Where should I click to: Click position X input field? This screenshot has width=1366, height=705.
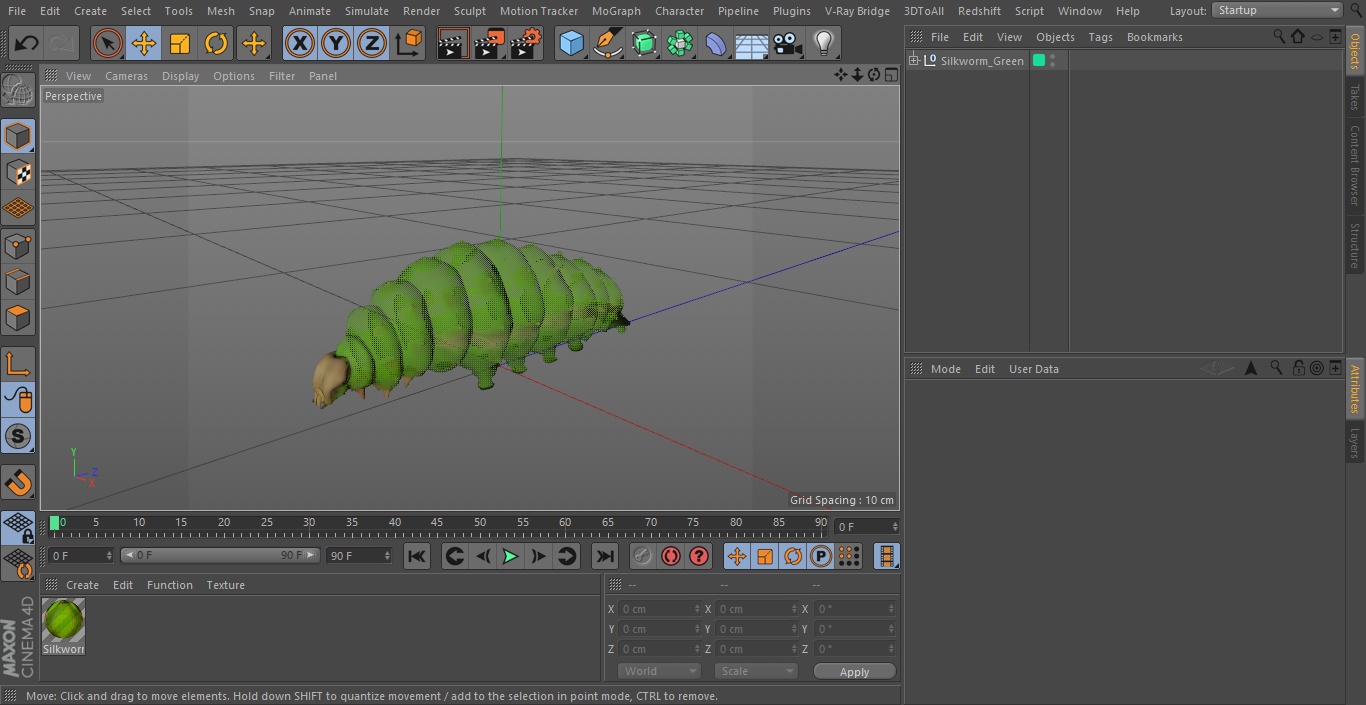pos(659,609)
